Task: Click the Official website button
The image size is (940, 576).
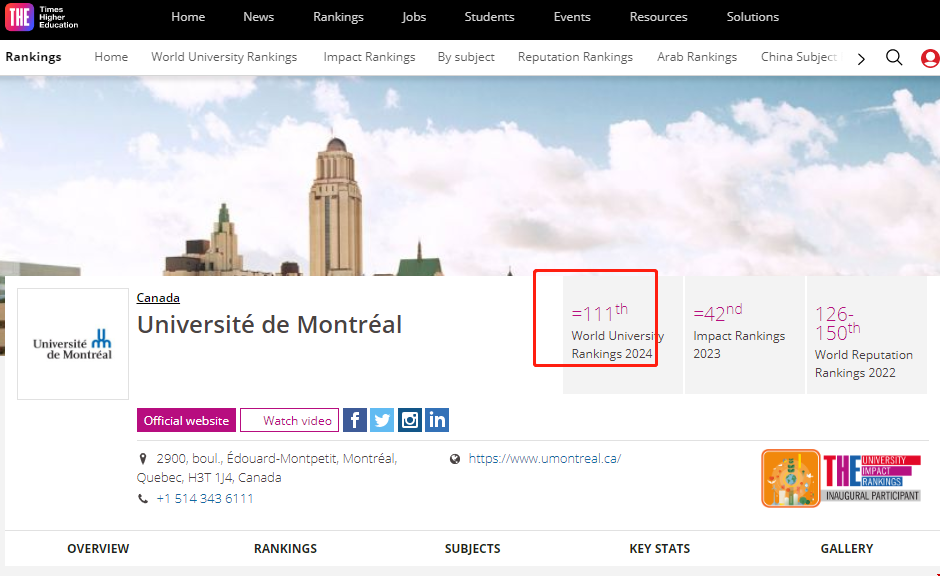Action: pyautogui.click(x=186, y=420)
